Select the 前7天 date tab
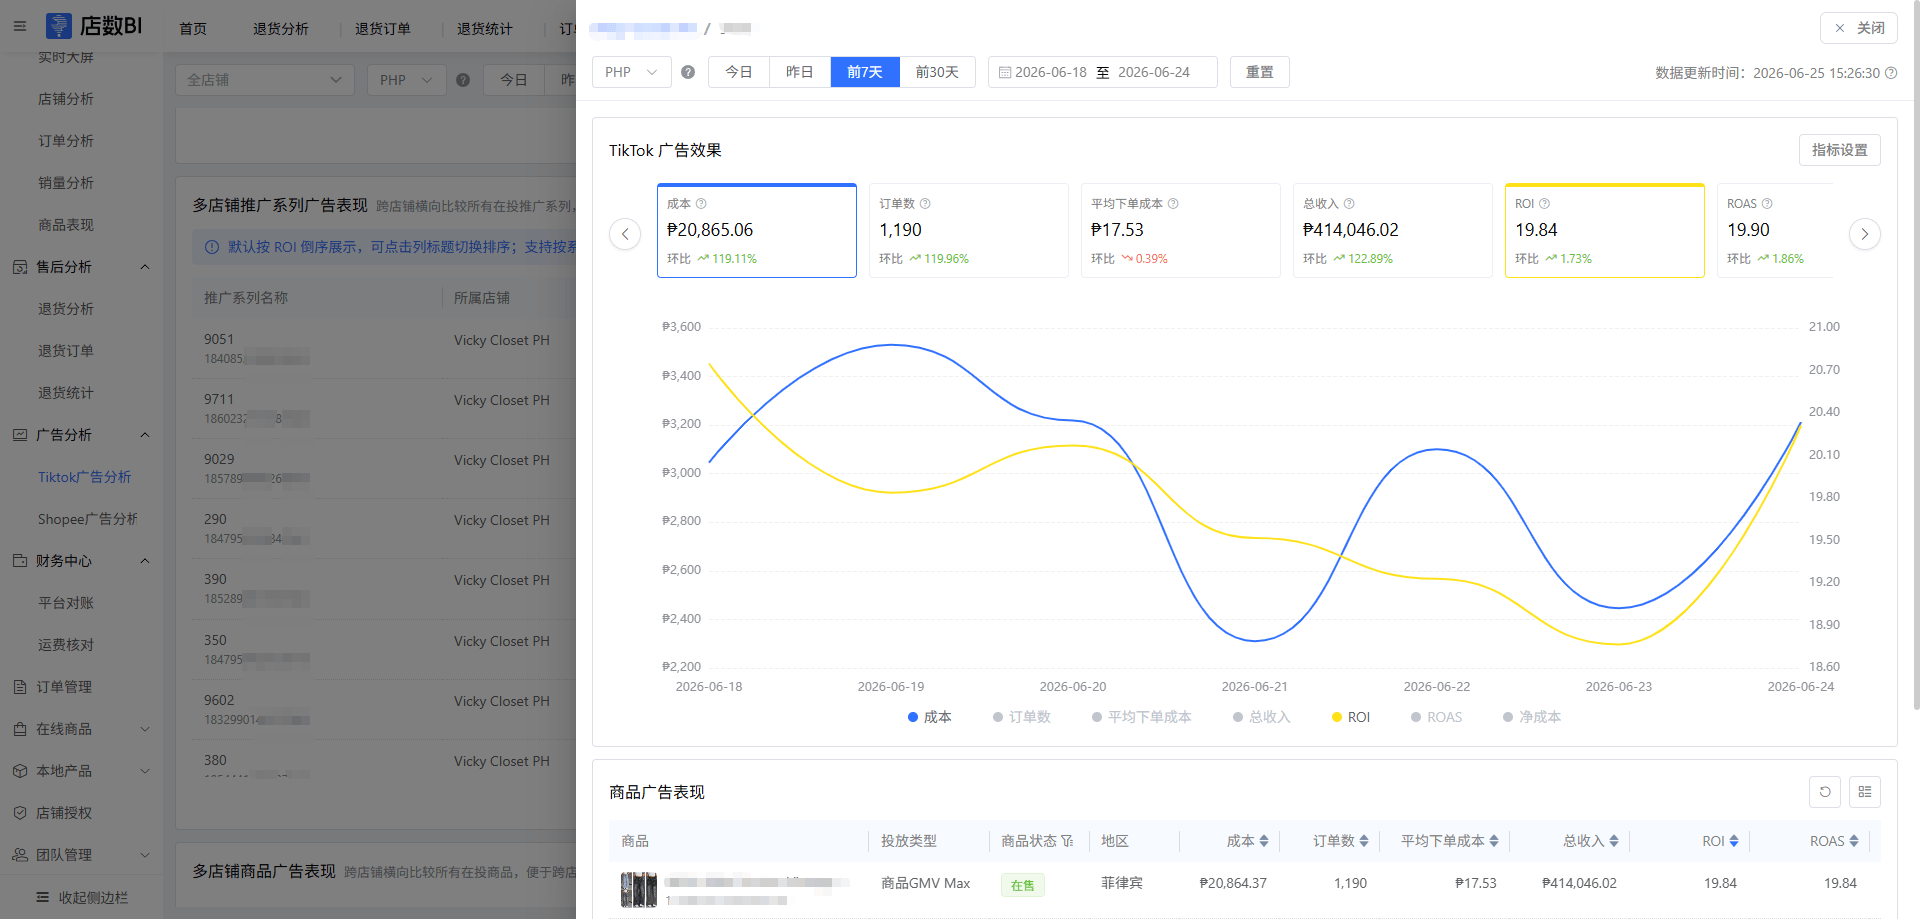Viewport: 1920px width, 919px height. (x=865, y=72)
